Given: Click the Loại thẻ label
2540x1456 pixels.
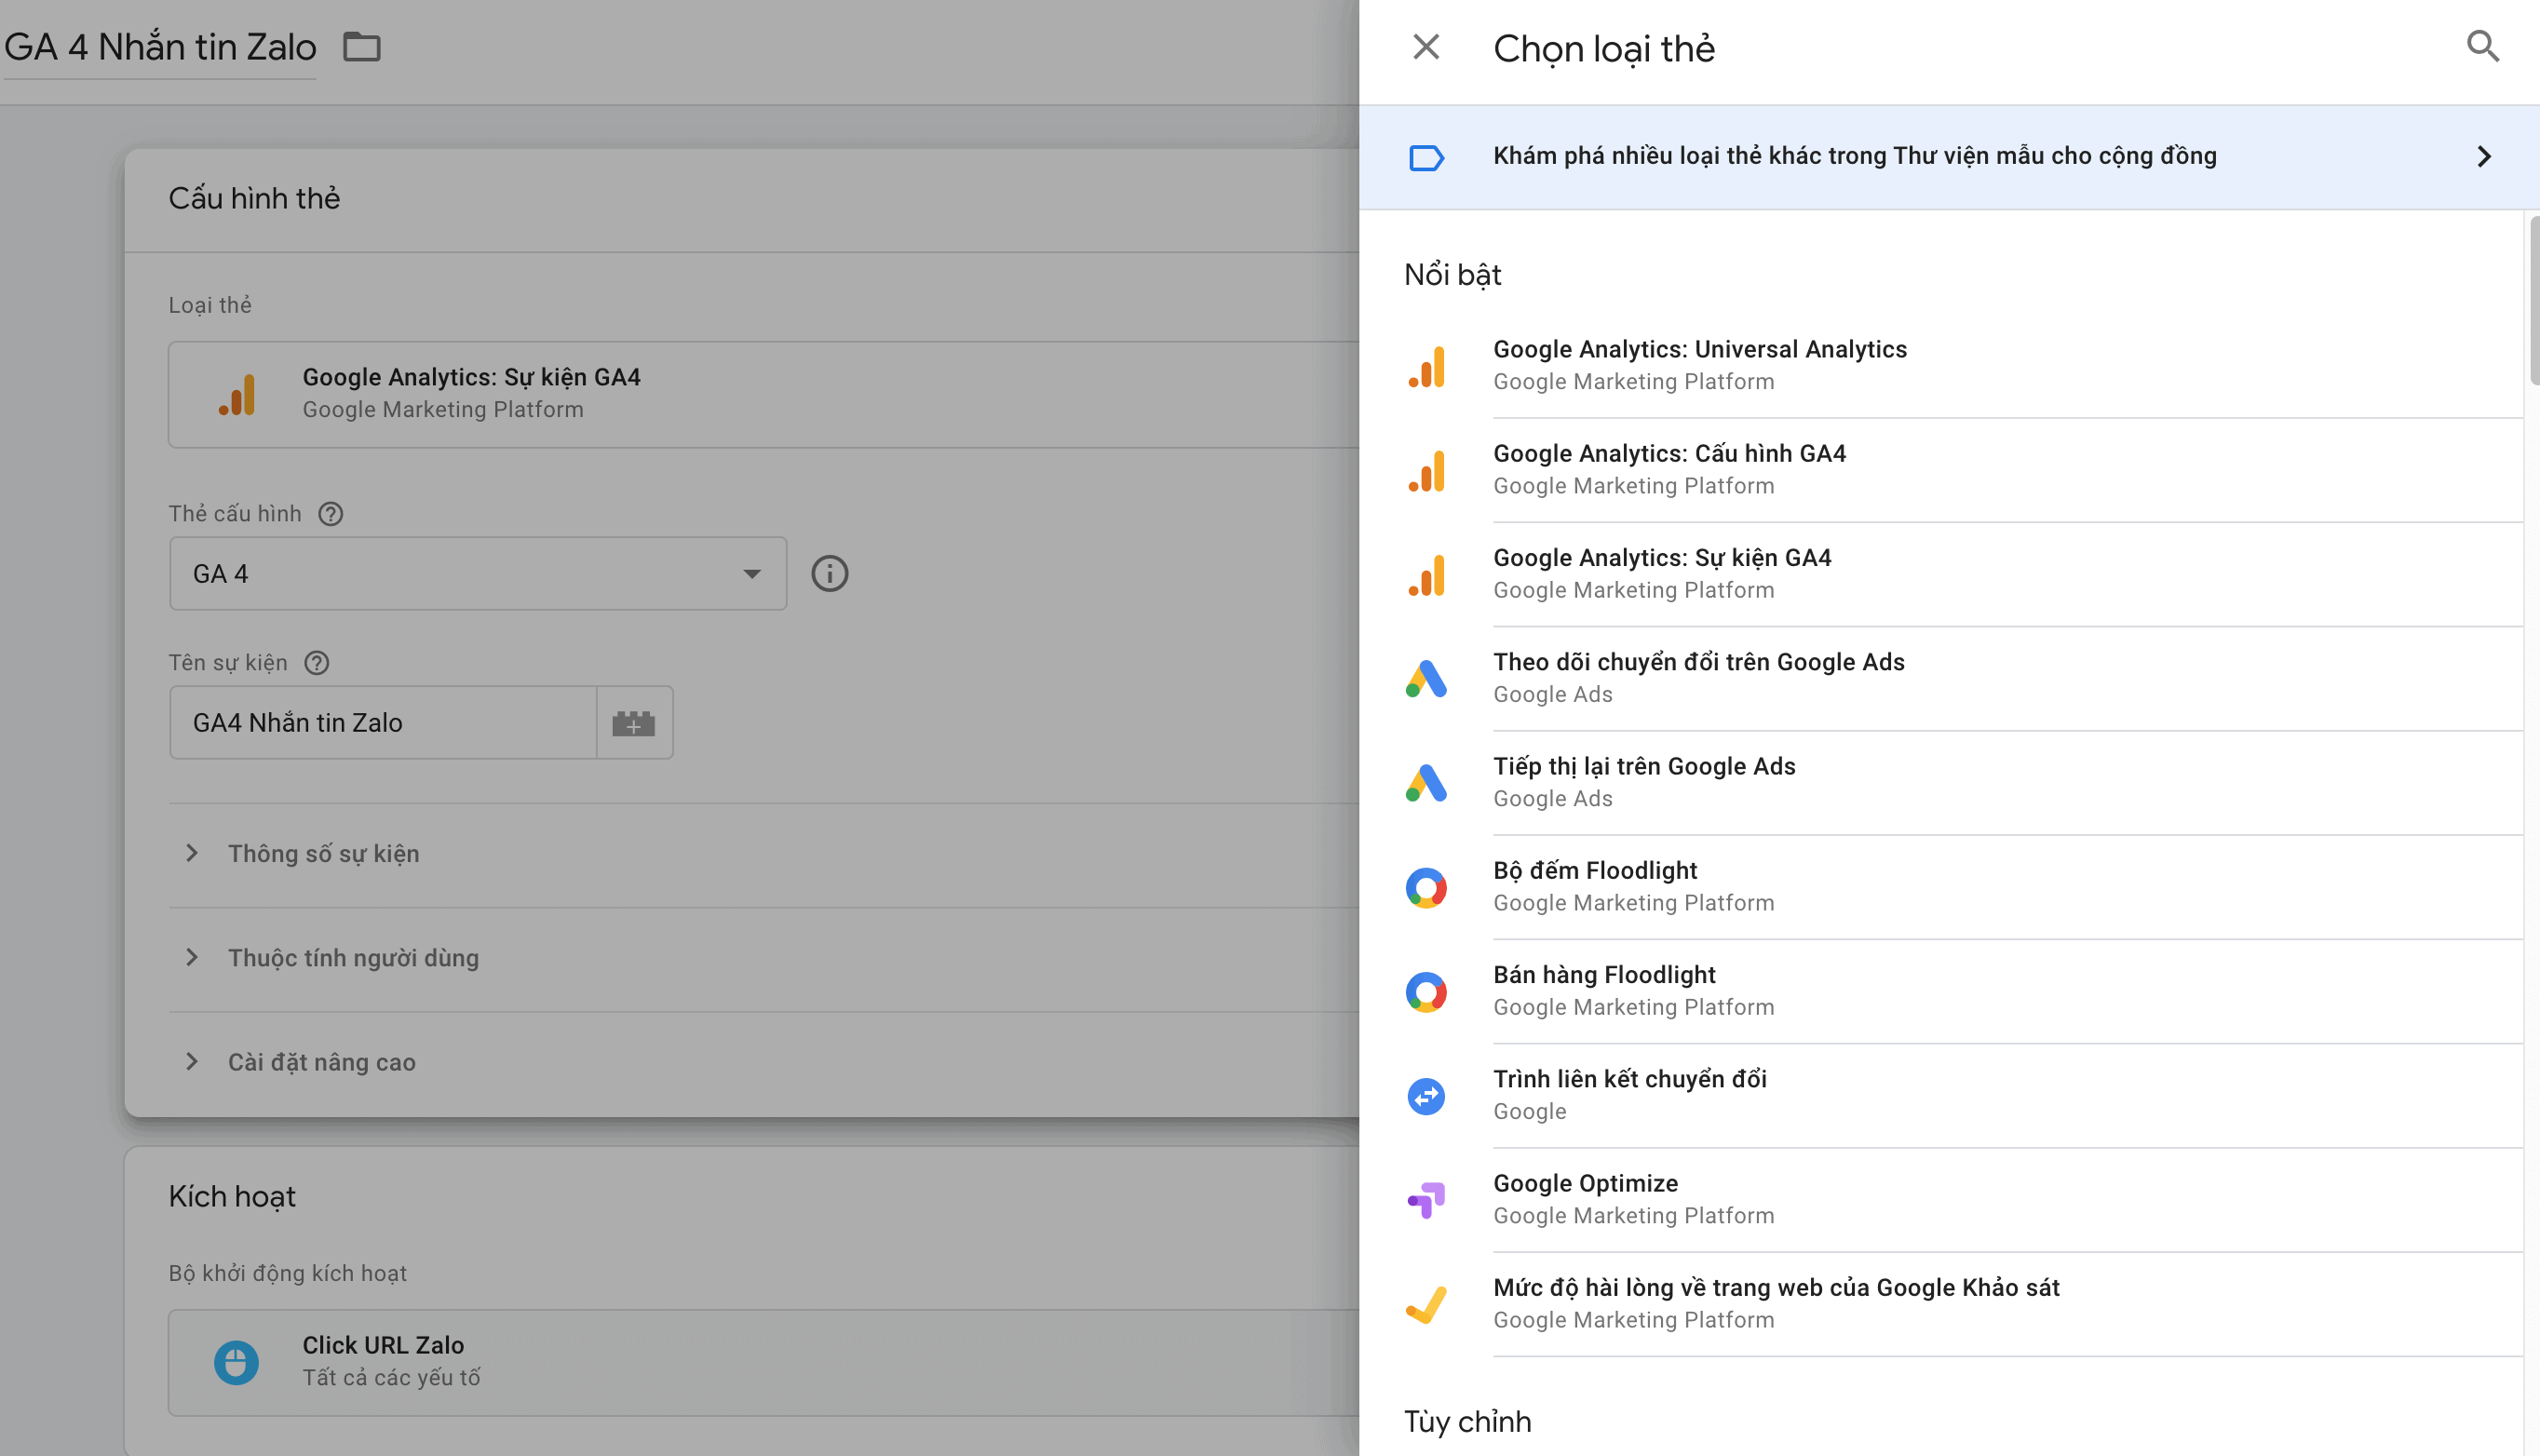Looking at the screenshot, I should pyautogui.click(x=210, y=305).
